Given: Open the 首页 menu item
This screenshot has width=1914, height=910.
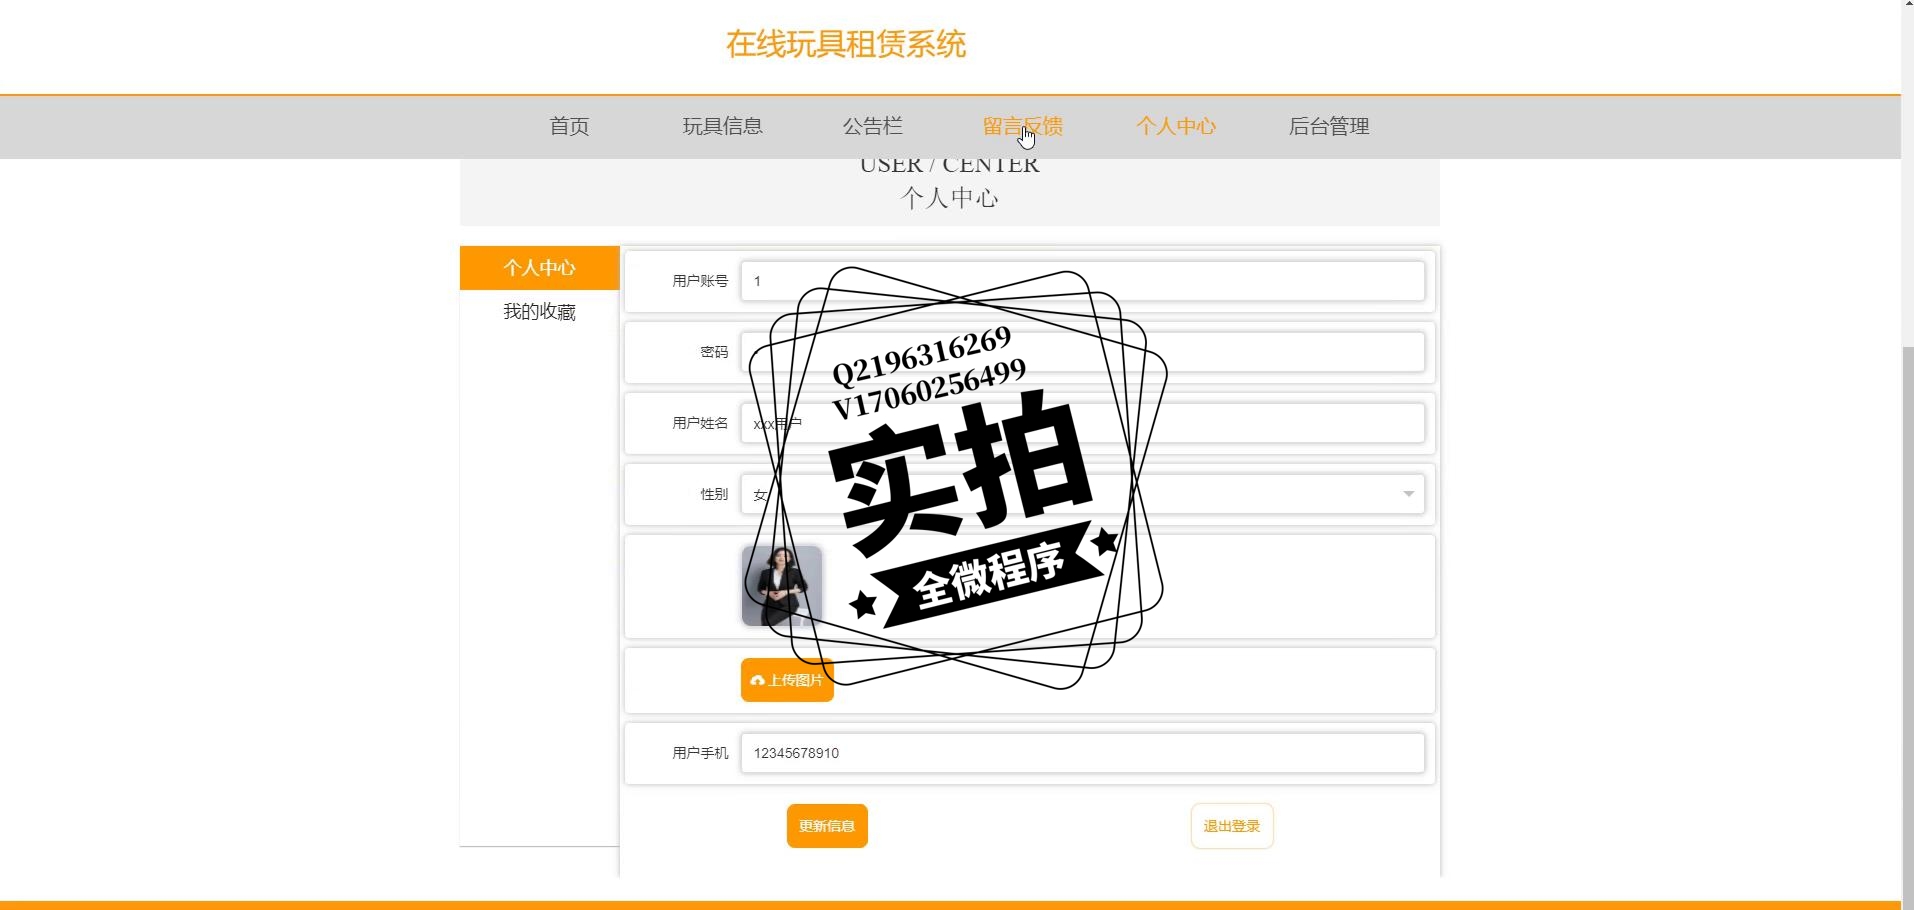Looking at the screenshot, I should tap(570, 126).
